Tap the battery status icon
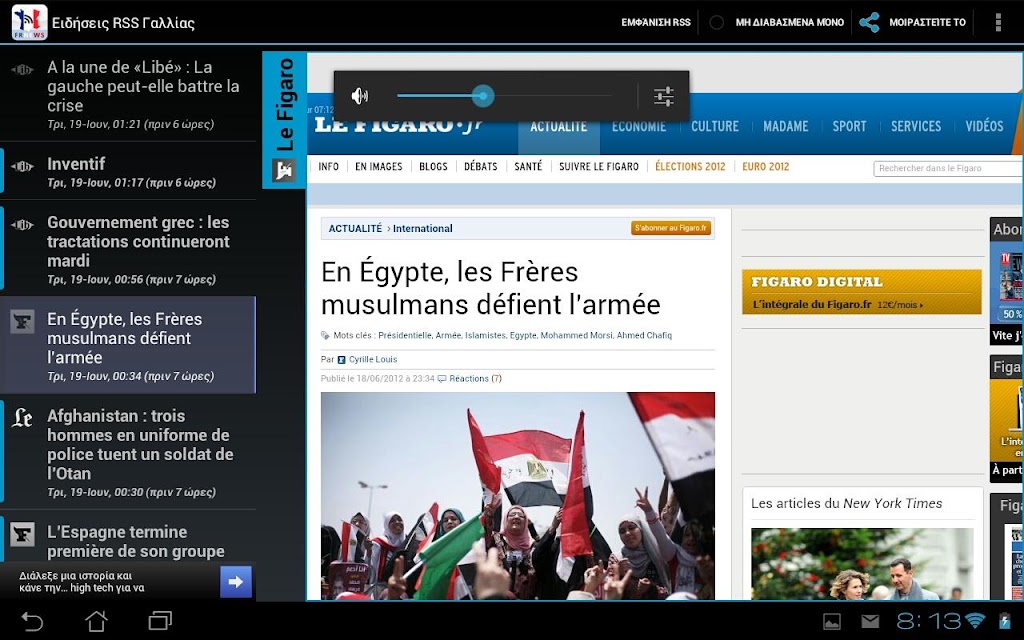1024x640 pixels. pyautogui.click(x=1004, y=620)
